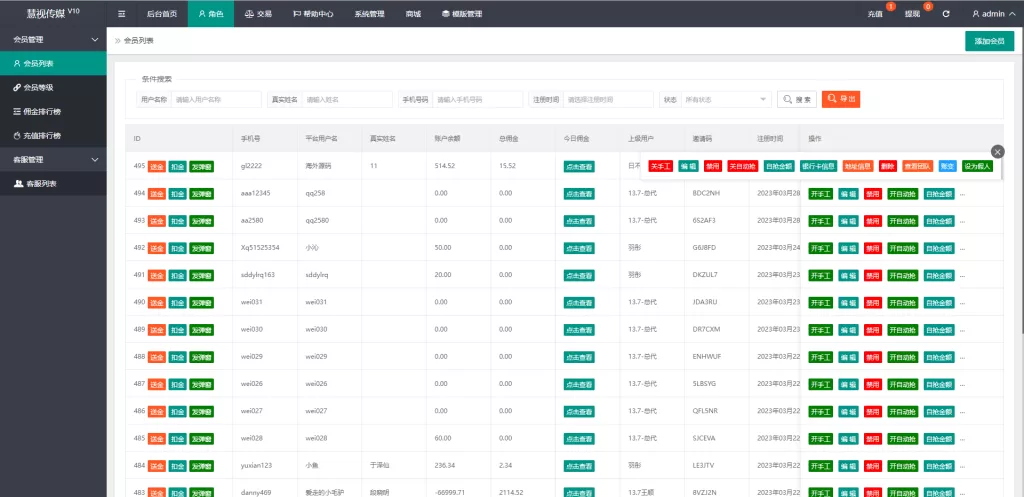Open 会员等级 in the sidebar

click(x=39, y=88)
